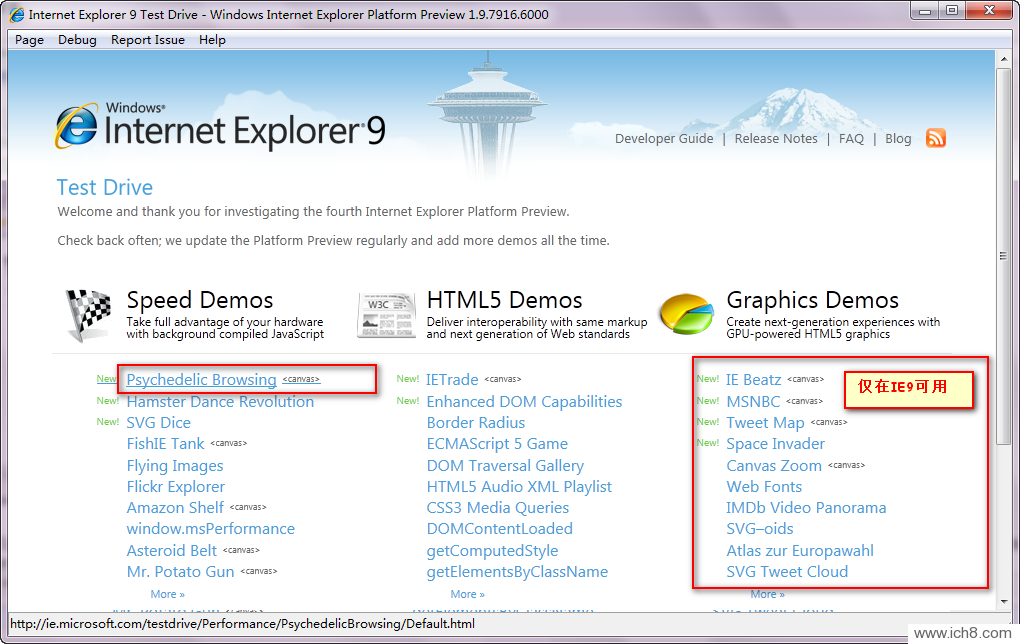Open the Release Notes link

point(776,139)
